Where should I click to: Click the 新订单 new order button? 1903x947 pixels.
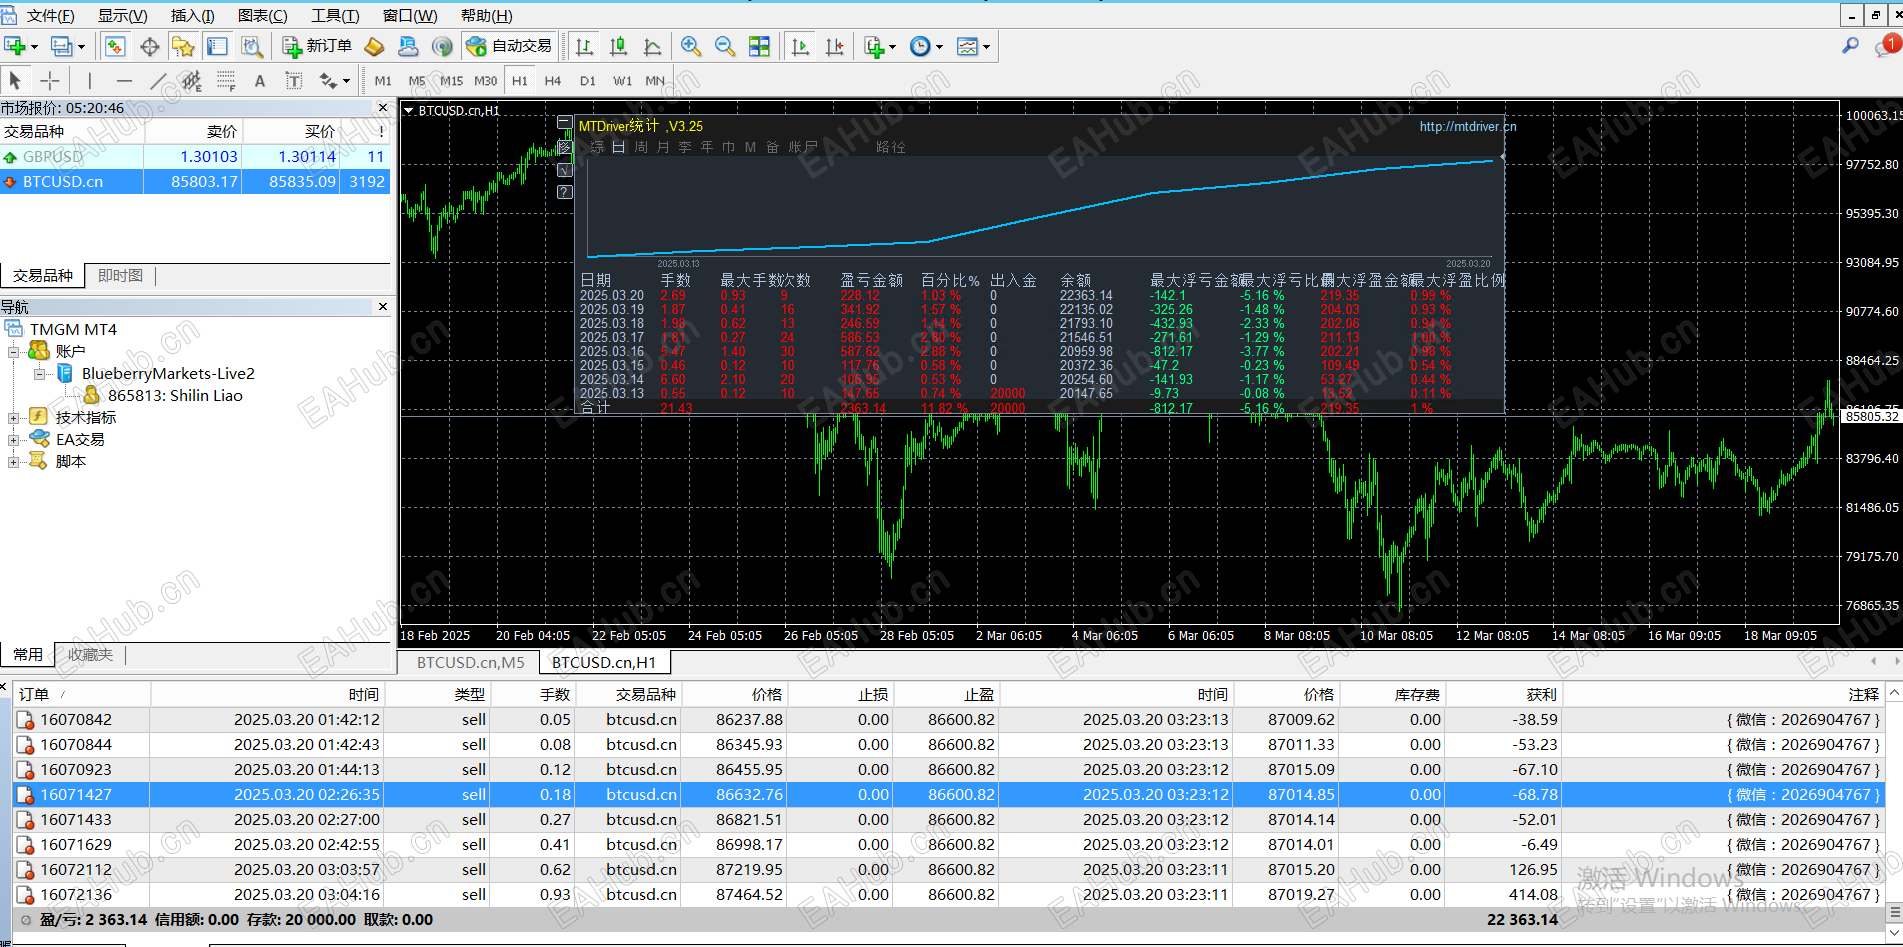tap(318, 46)
